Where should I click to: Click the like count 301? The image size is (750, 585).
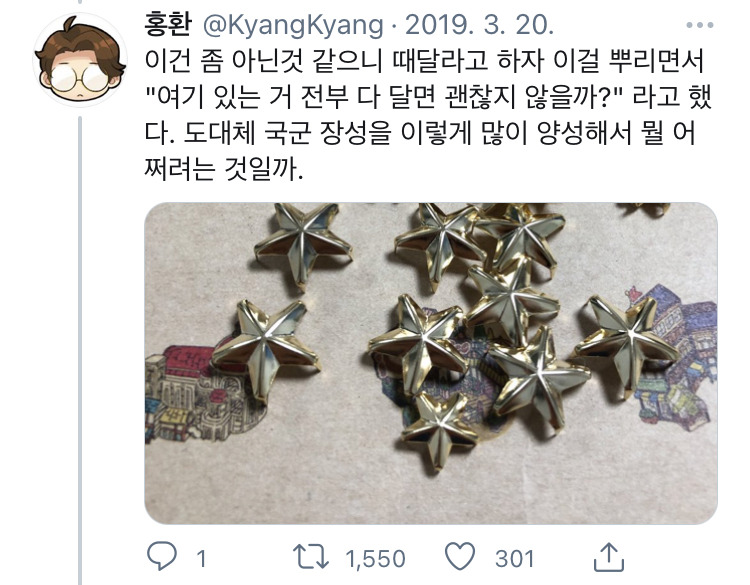[514, 558]
